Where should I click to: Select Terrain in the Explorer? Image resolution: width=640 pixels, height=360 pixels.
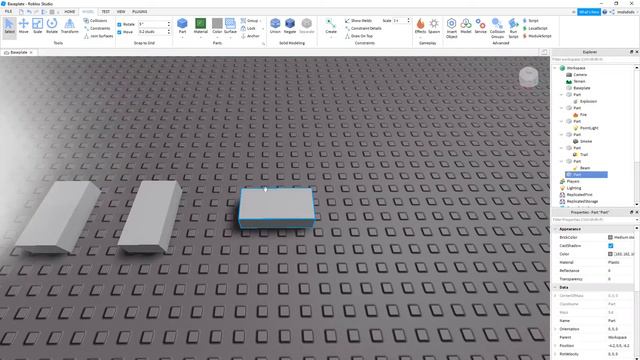pyautogui.click(x=579, y=81)
